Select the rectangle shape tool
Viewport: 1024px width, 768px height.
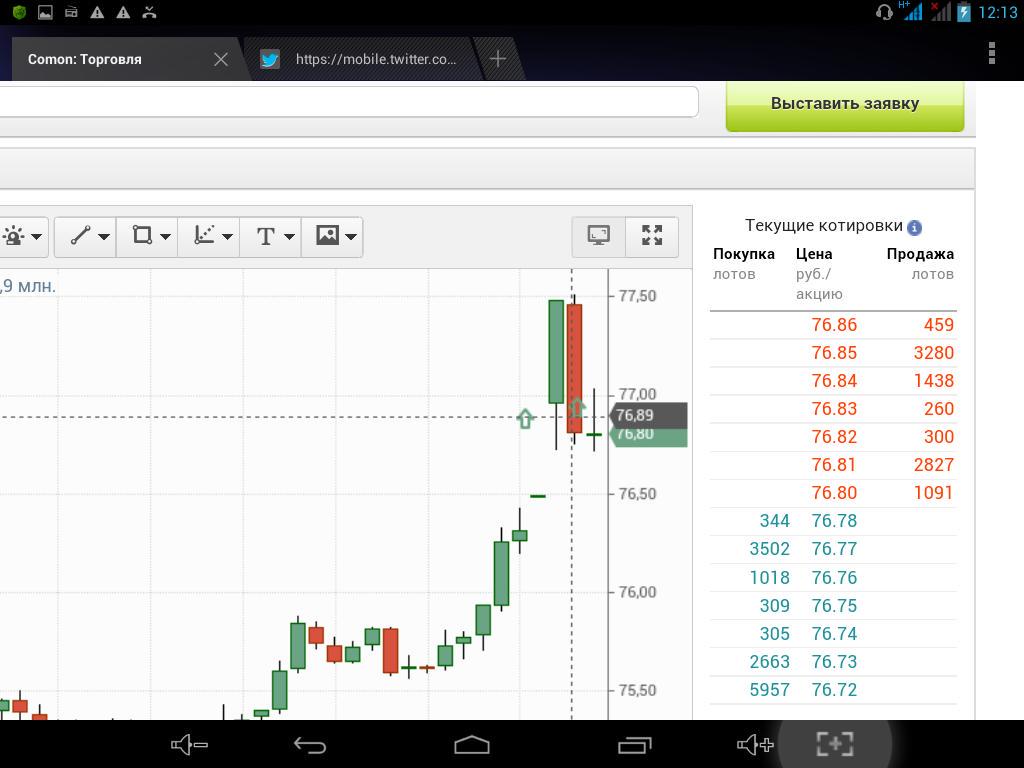pos(142,235)
